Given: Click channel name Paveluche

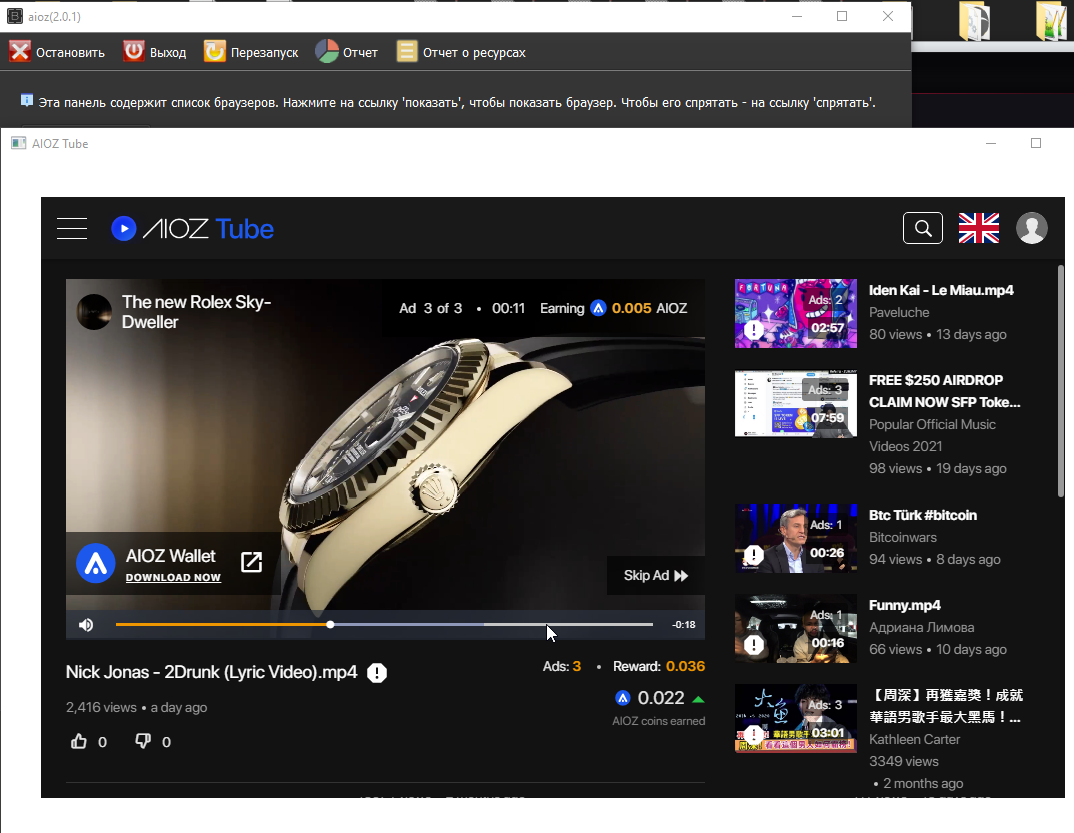Looking at the screenshot, I should [x=899, y=312].
